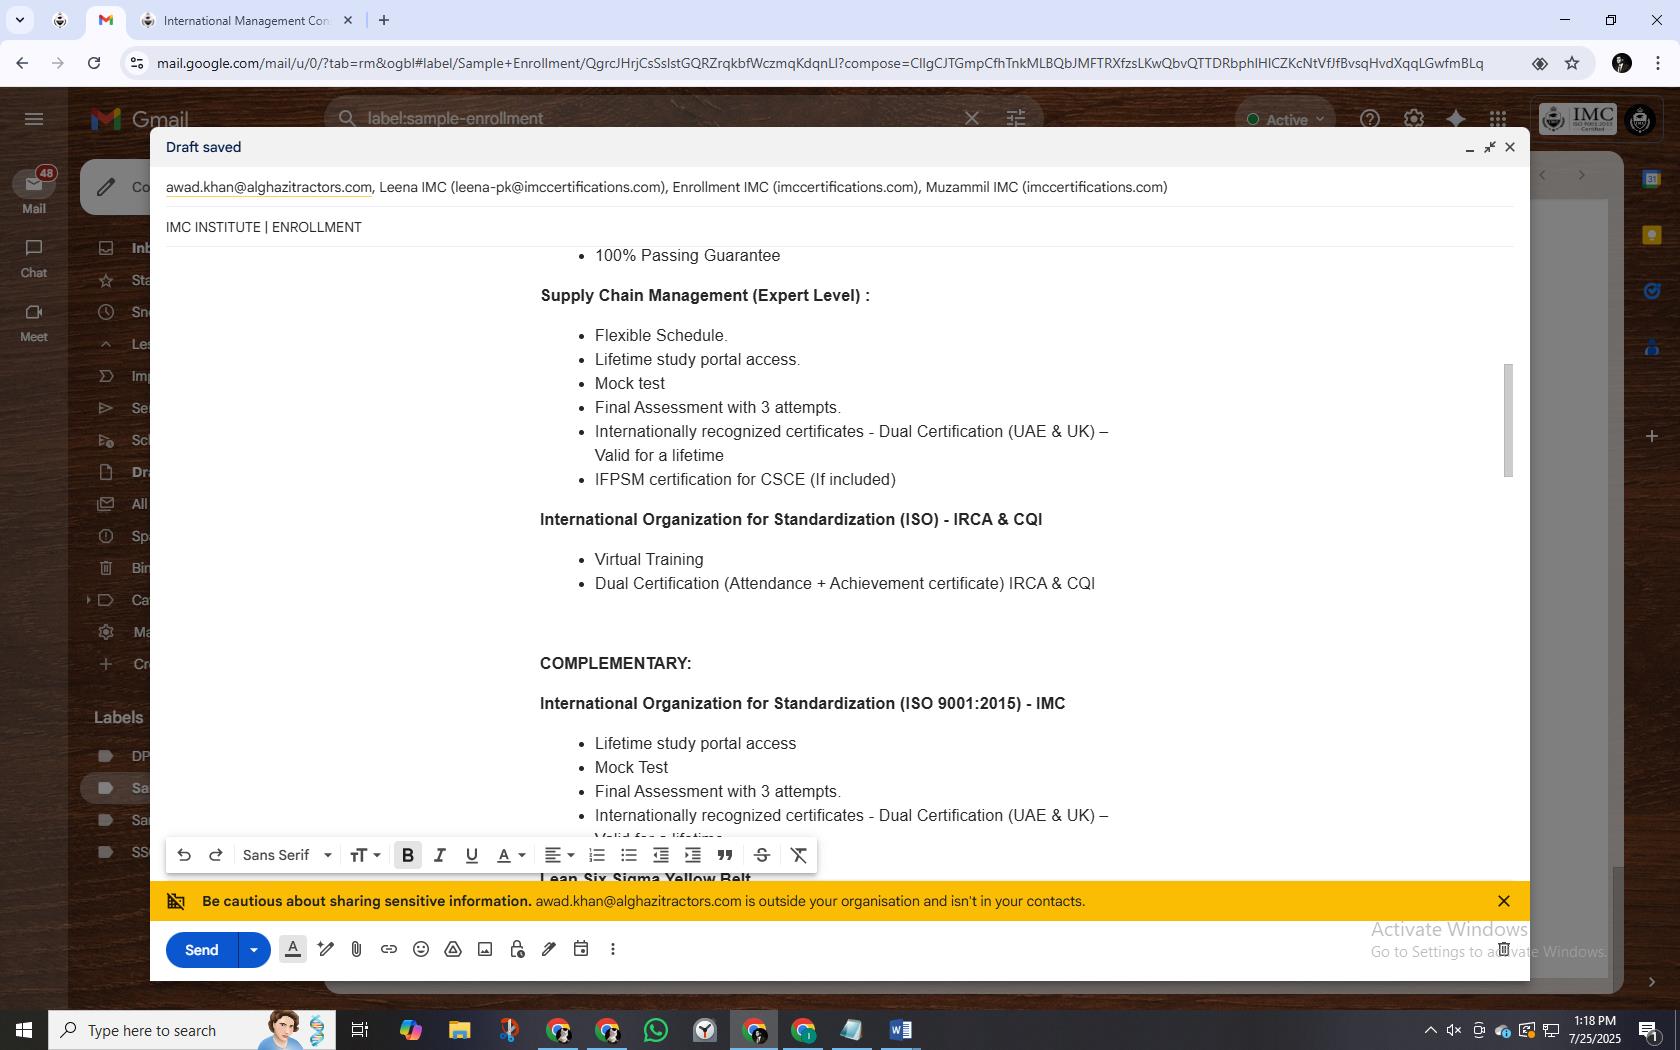Open Chat in Gmail sidebar
This screenshot has width=1680, height=1050.
(x=34, y=258)
